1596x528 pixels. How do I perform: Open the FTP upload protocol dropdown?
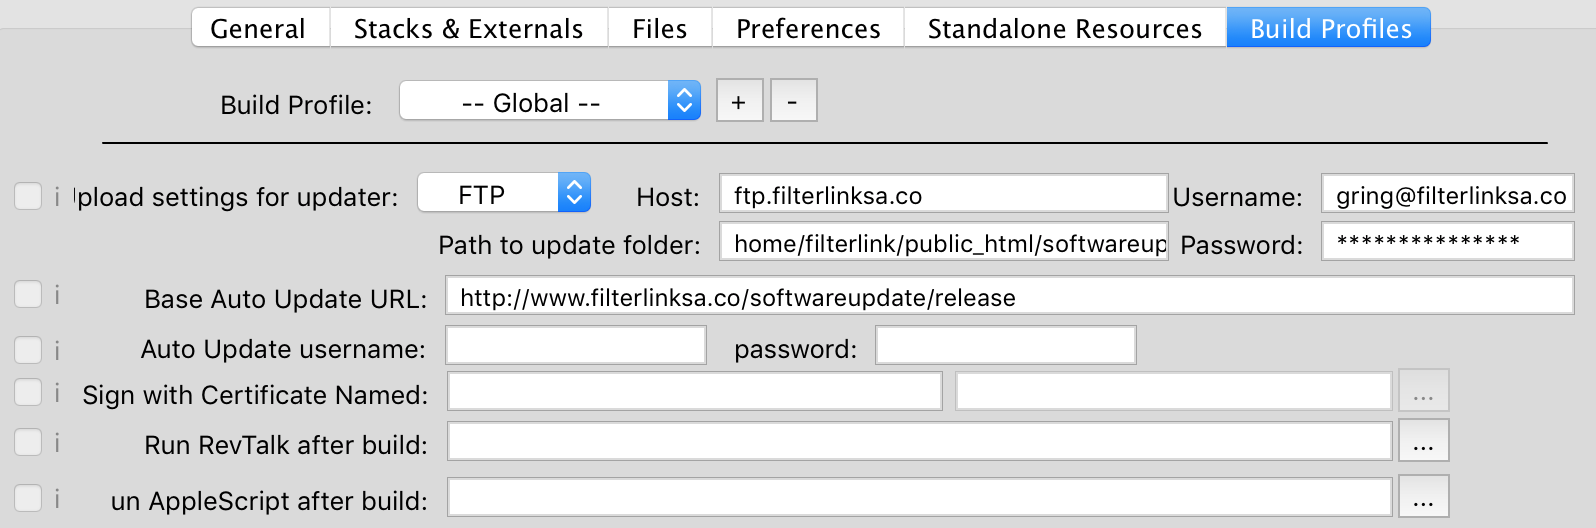[x=503, y=193]
